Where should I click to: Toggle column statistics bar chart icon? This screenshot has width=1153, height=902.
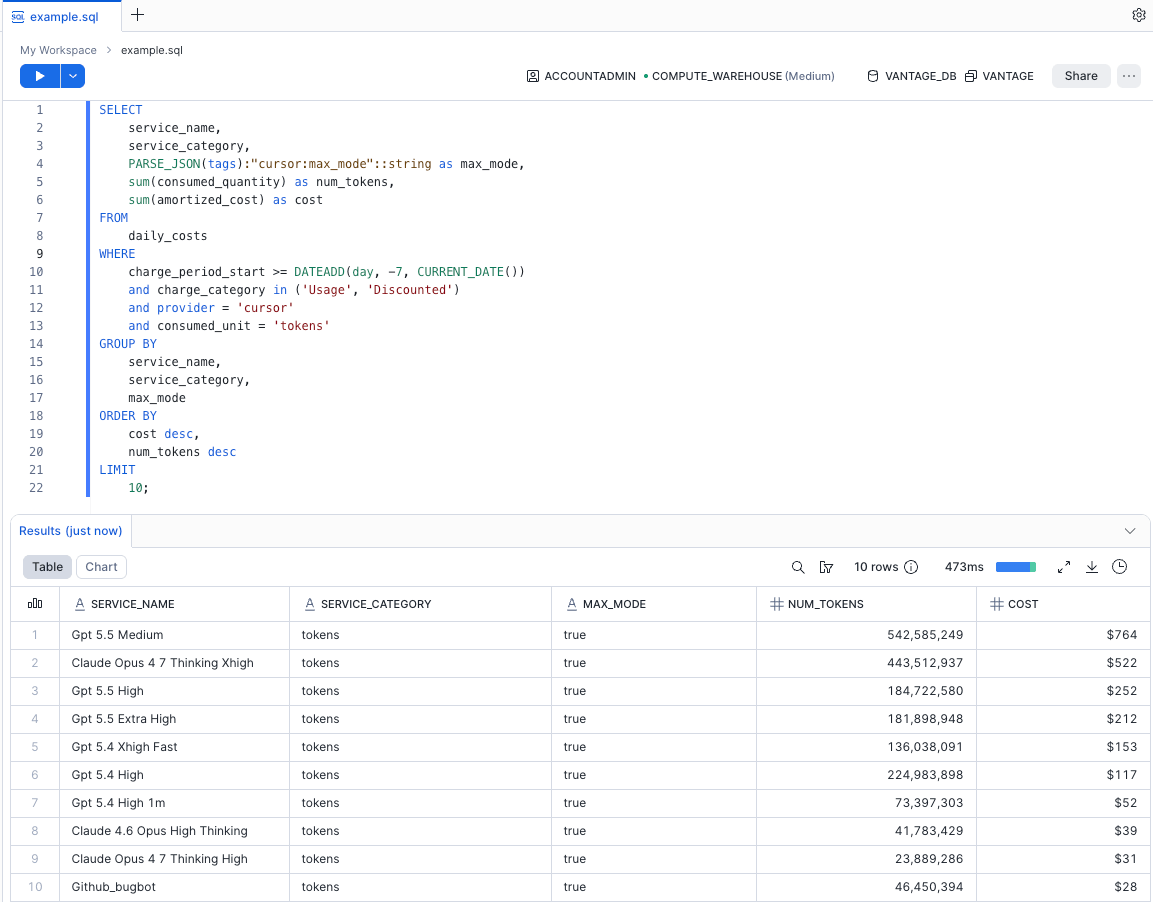pyautogui.click(x=35, y=604)
